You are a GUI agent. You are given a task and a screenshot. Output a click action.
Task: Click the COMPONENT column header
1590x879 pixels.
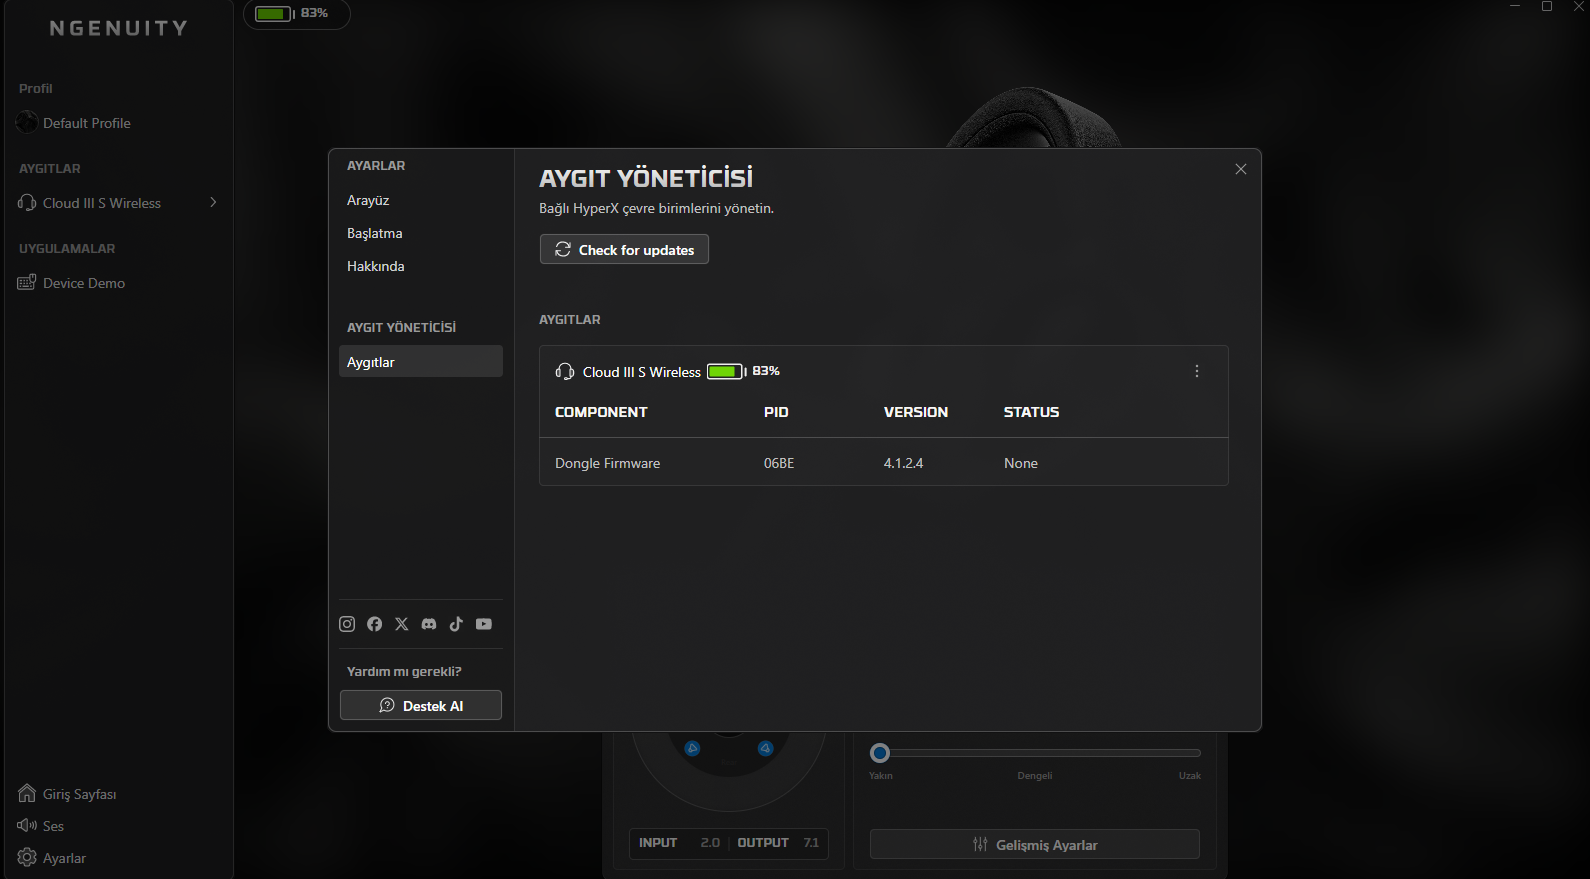point(601,412)
